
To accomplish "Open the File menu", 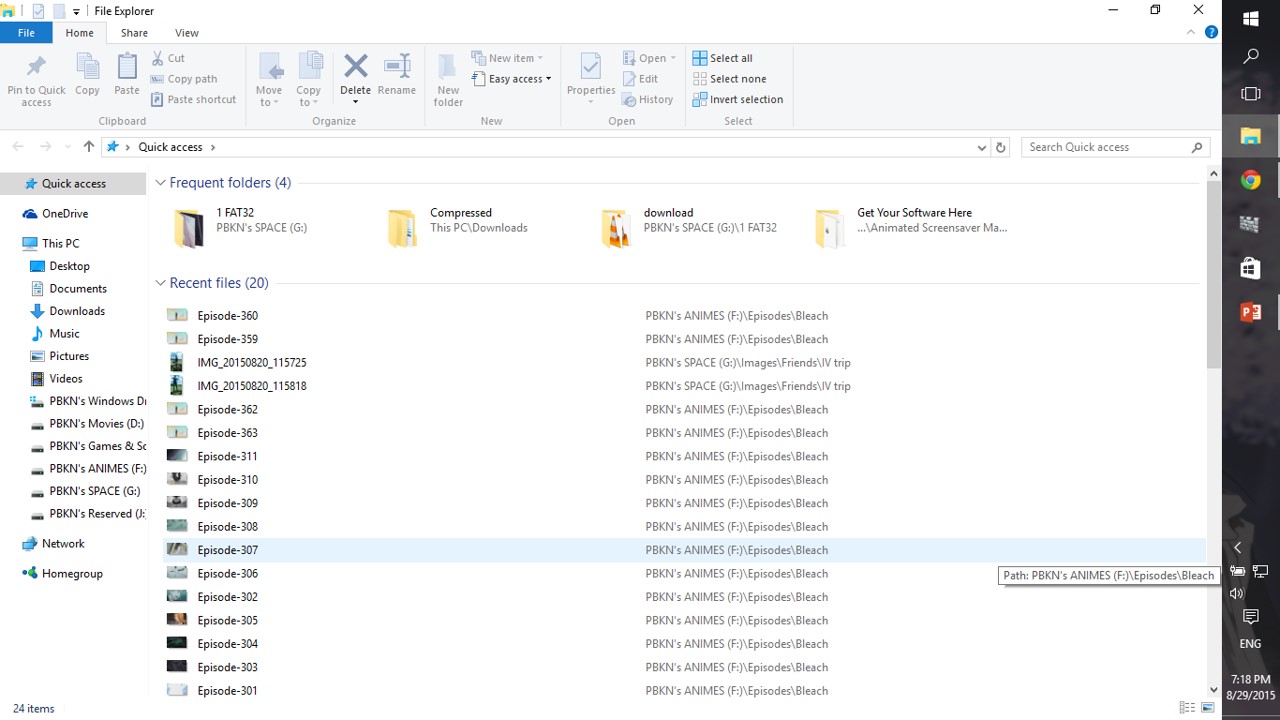I will [x=26, y=33].
